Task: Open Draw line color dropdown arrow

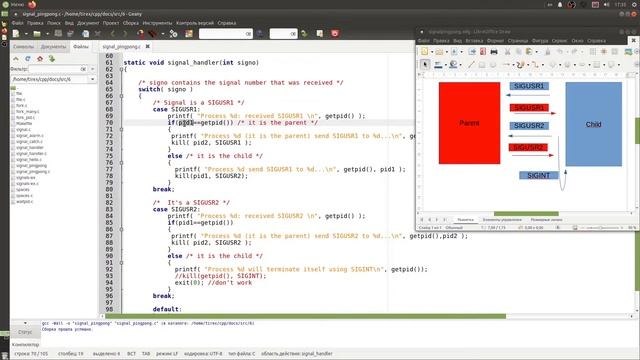Action: (x=445, y=65)
